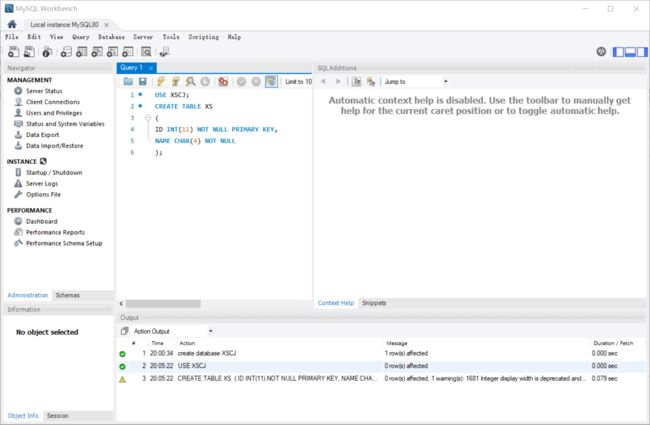Select output row 'create database XSCJ'
This screenshot has height=425, width=650.
381,353
